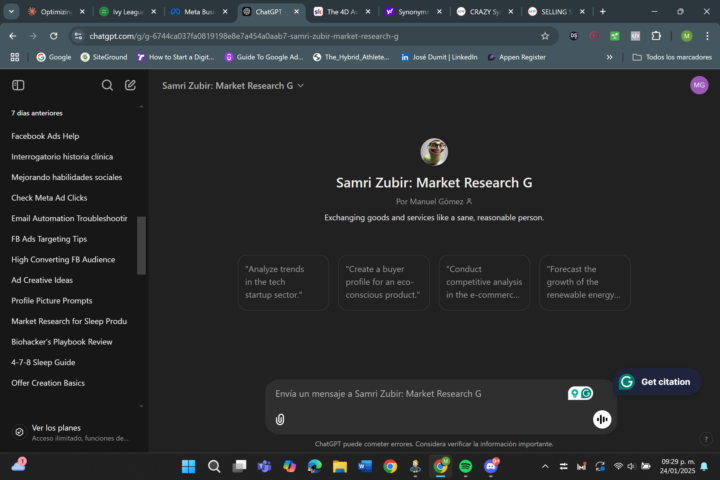720x480 pixels.
Task: Select 'Conduct competitive analysis' prompt card
Action: [x=484, y=282]
